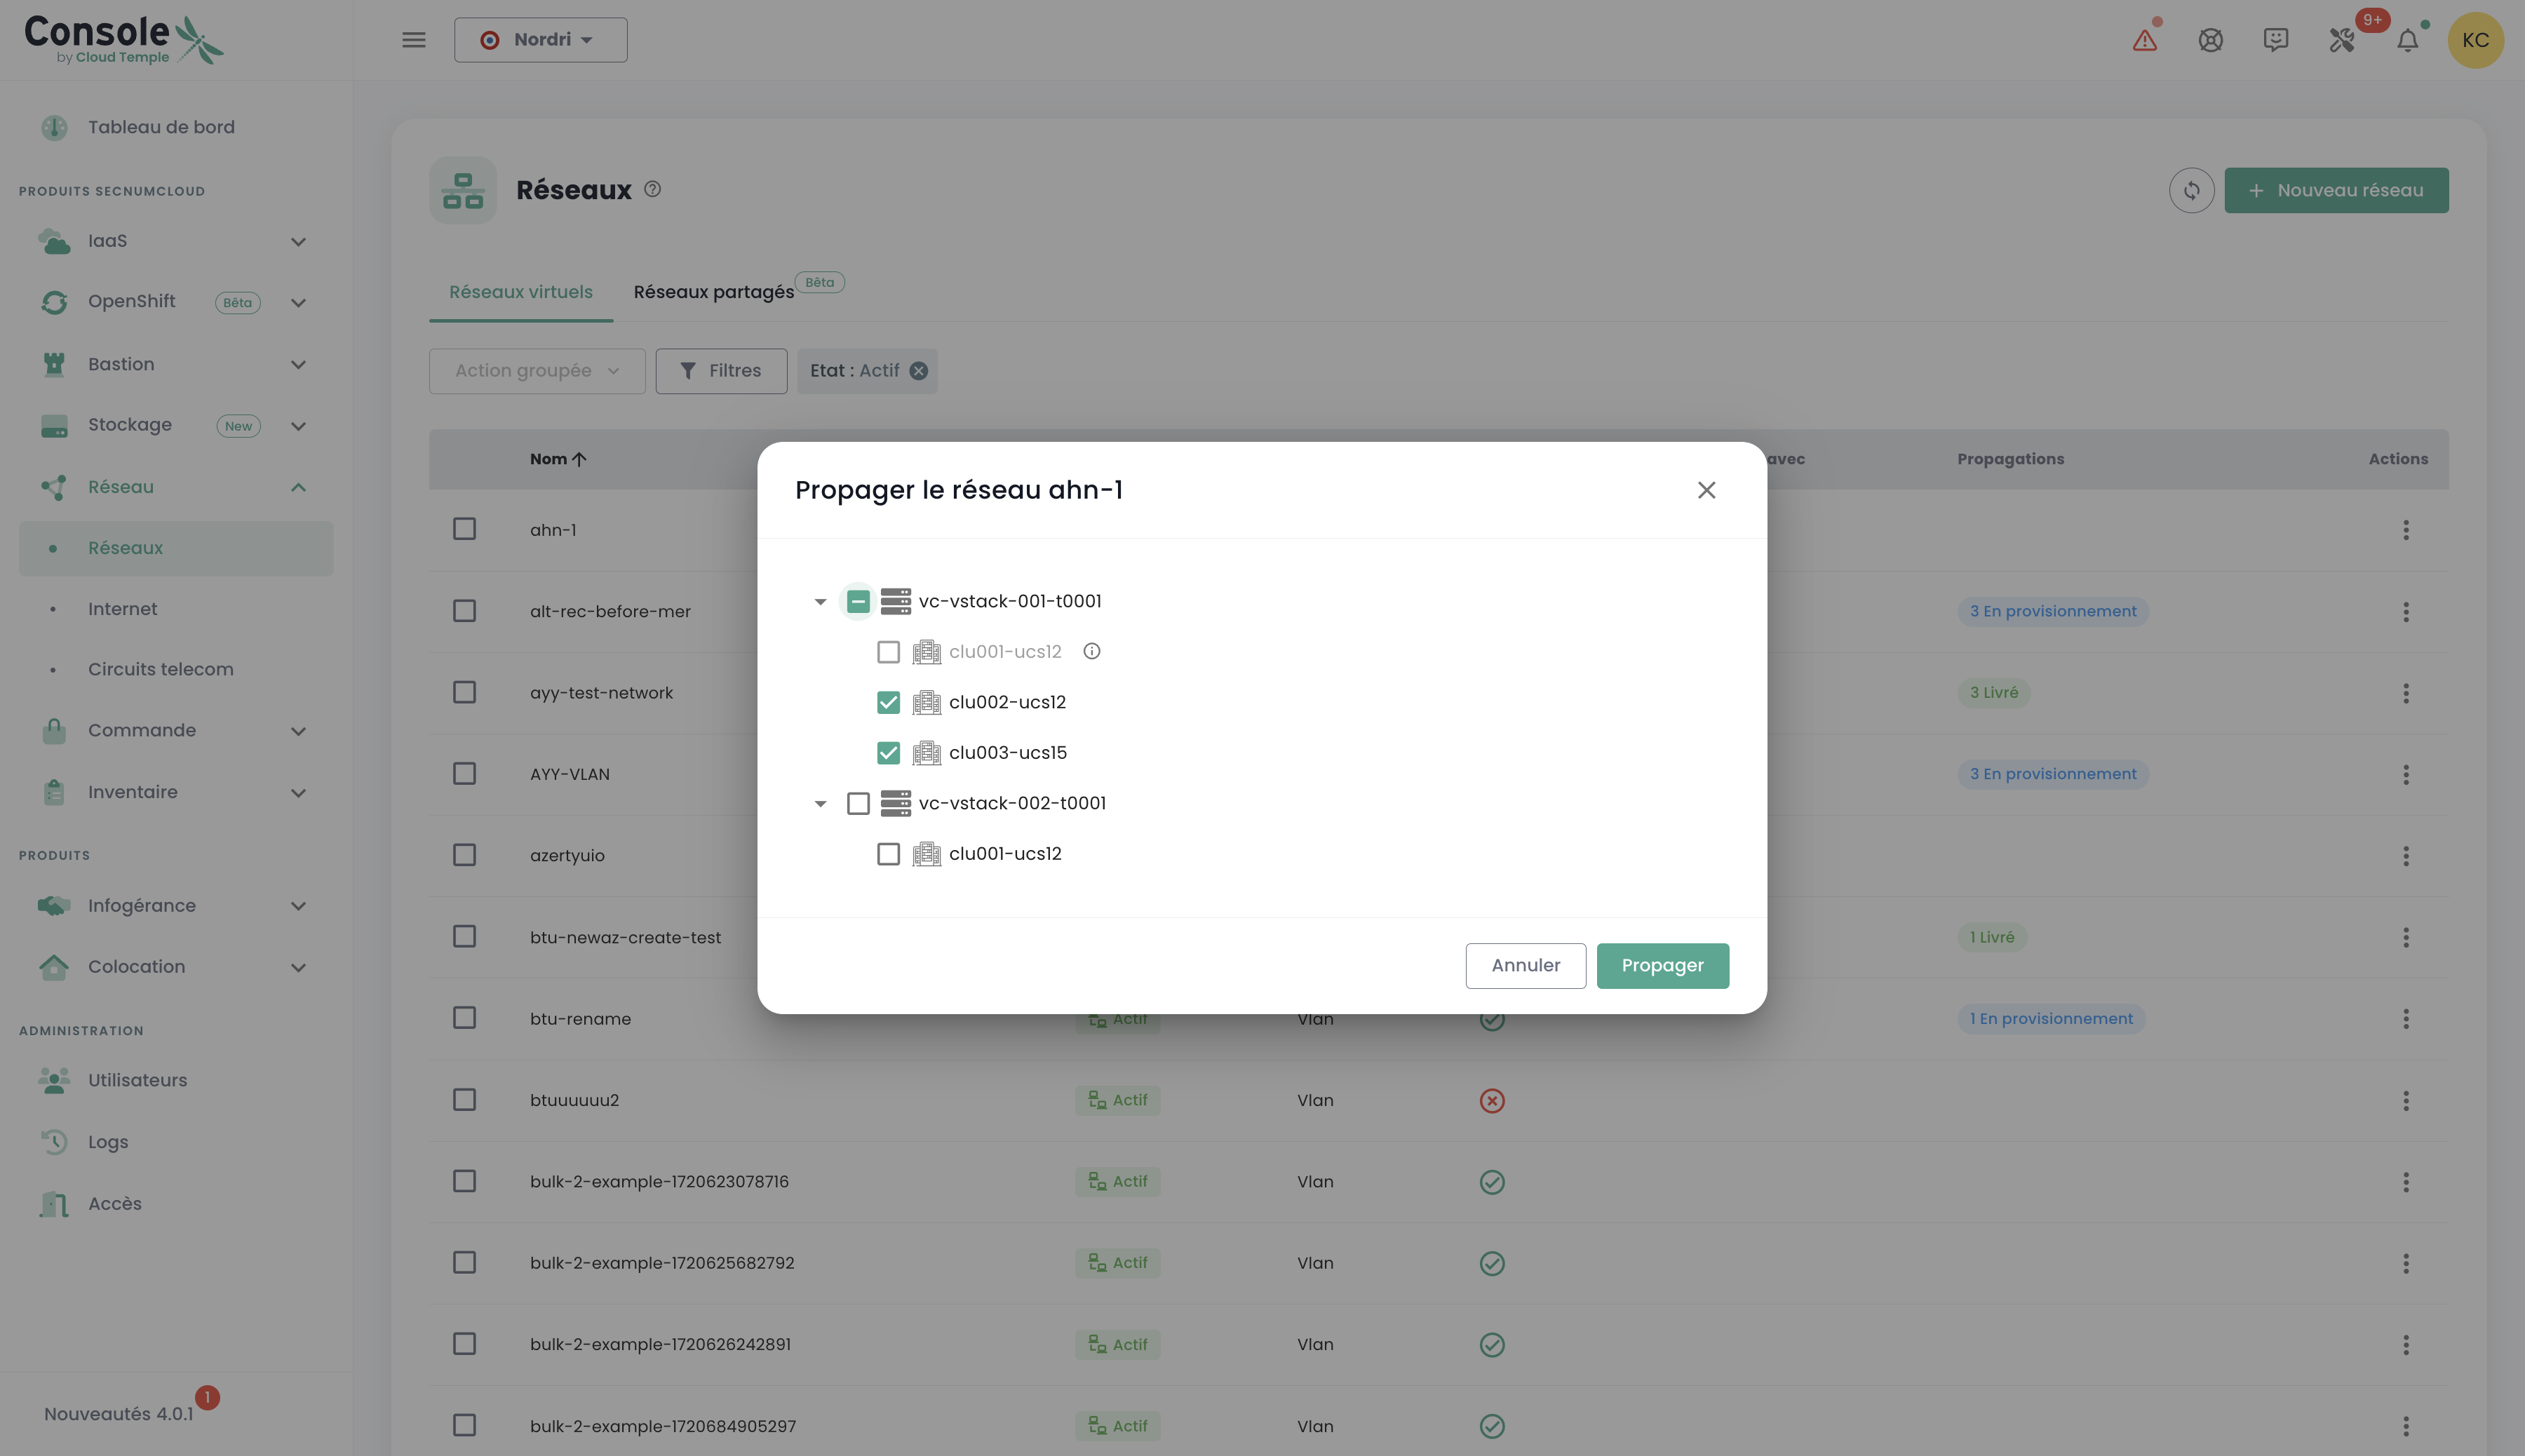Uncheck the clu003-ucs15 cluster checkbox
Screen dimensions: 2525x1456
888,752
